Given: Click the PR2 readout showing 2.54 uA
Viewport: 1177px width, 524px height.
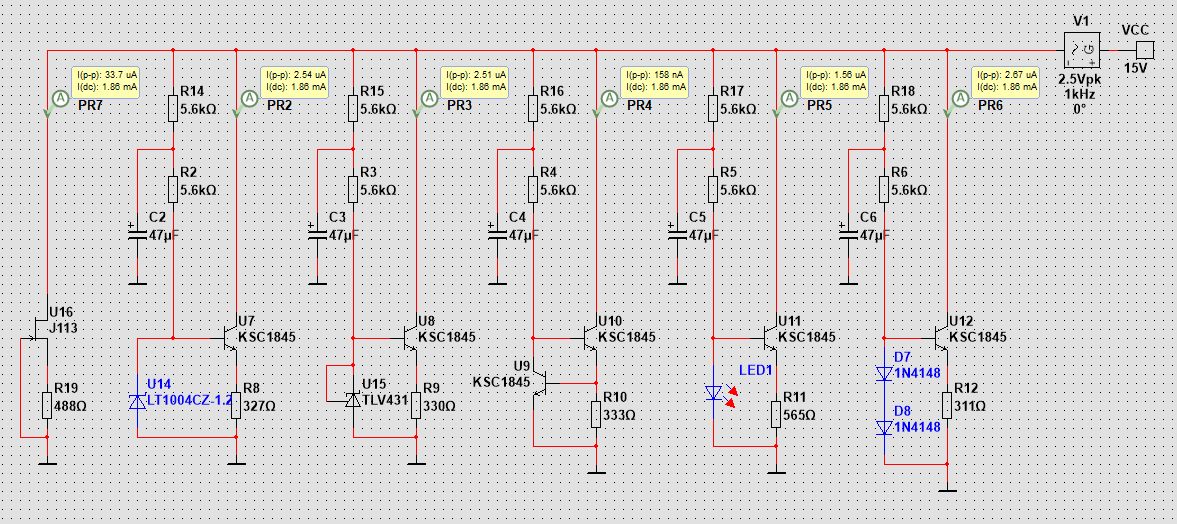Looking at the screenshot, I should (x=294, y=81).
